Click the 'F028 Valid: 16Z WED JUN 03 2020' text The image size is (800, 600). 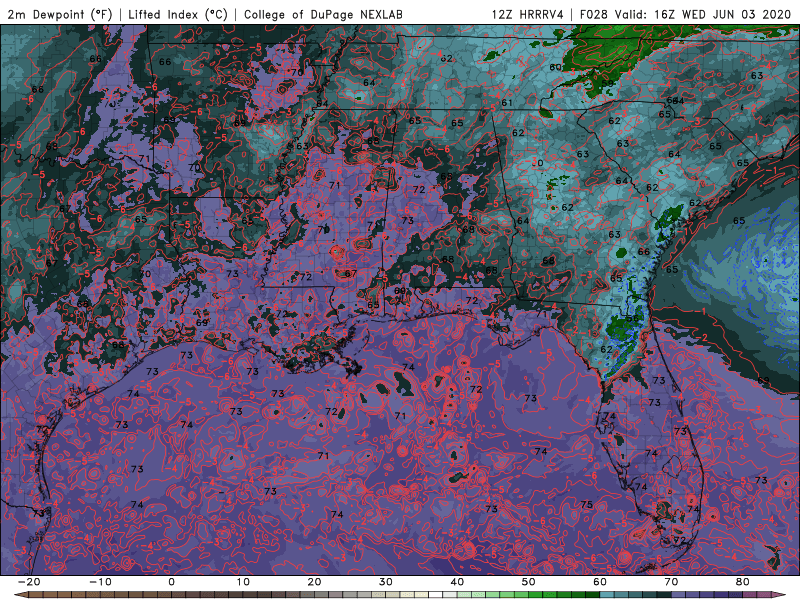point(685,14)
